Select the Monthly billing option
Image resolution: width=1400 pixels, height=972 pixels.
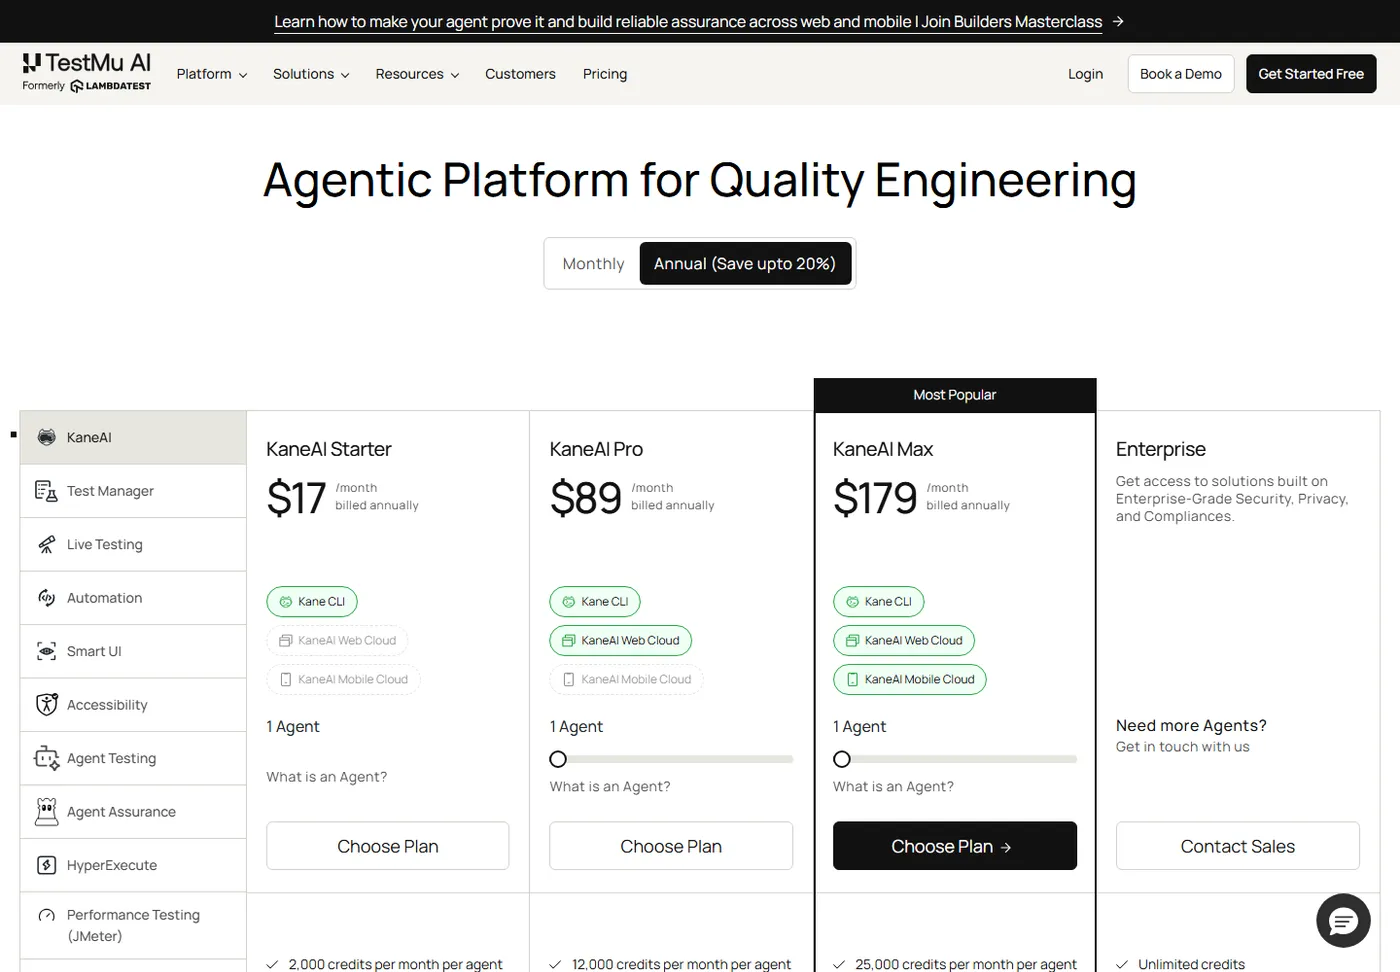pyautogui.click(x=593, y=264)
